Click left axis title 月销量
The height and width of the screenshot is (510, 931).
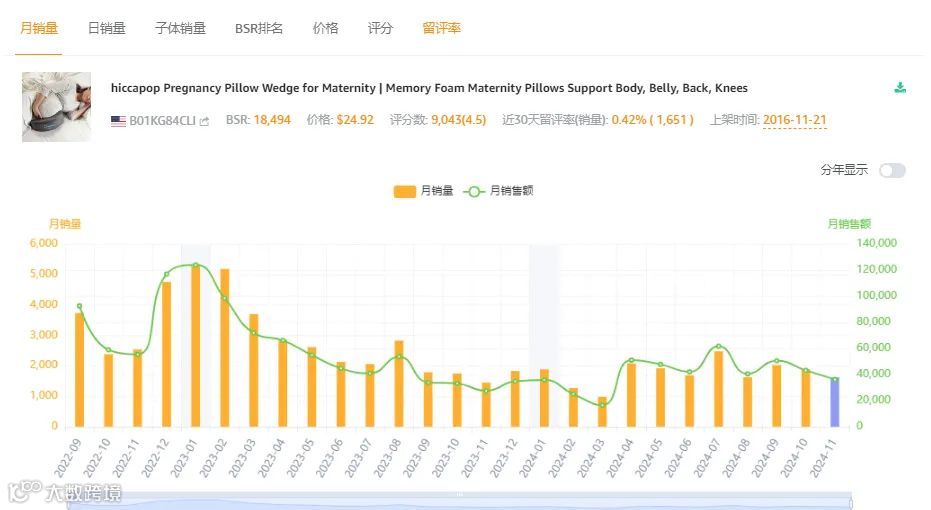point(65,224)
